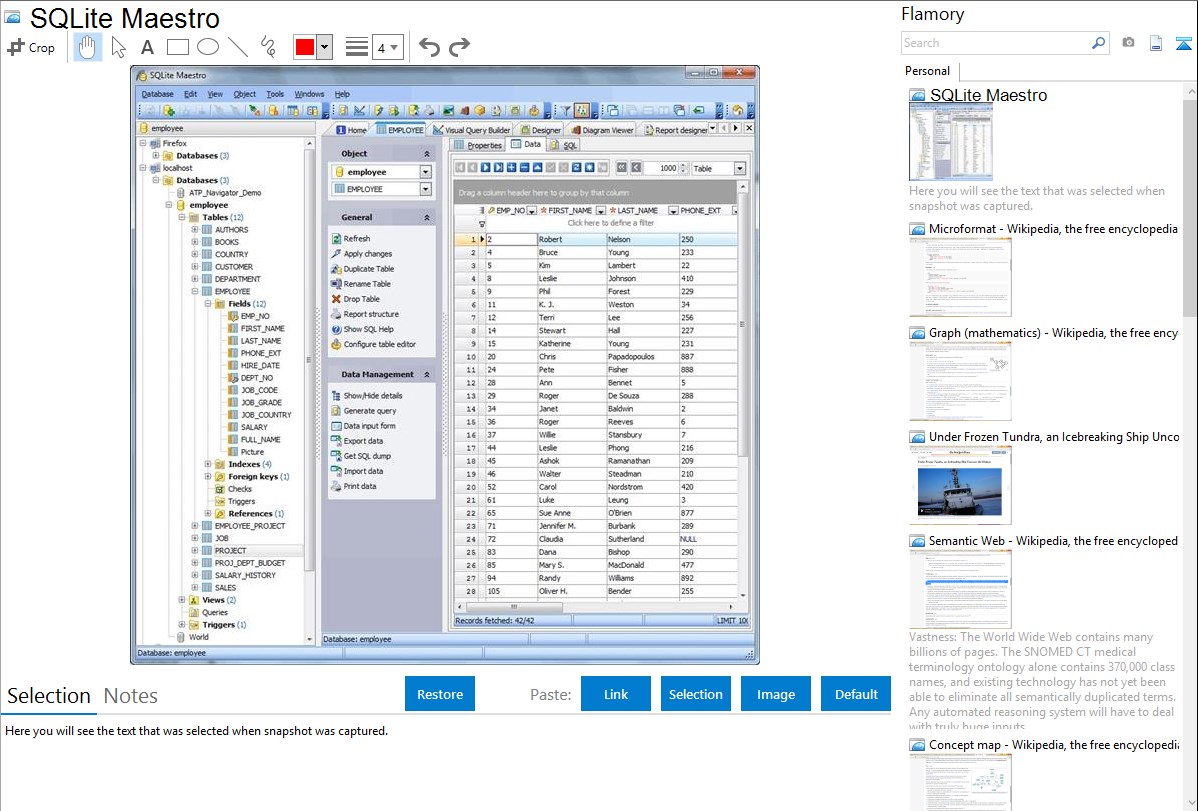This screenshot has width=1198, height=811.
Task: Open the Personal tab
Action: (x=927, y=71)
